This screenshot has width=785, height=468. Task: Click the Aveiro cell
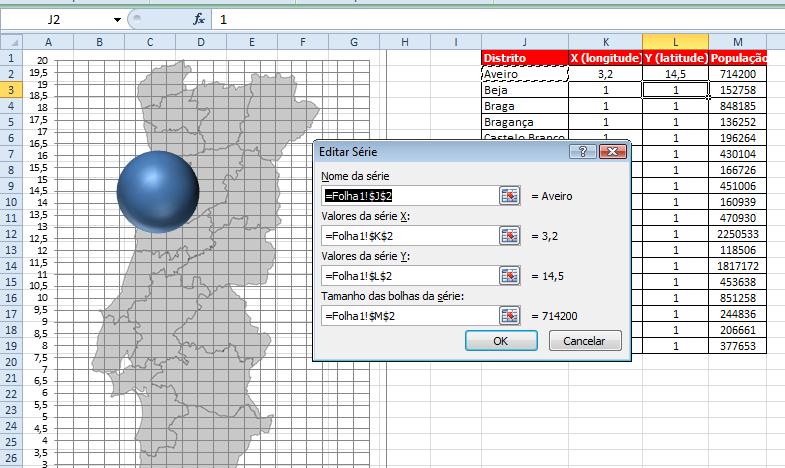tap(525, 74)
